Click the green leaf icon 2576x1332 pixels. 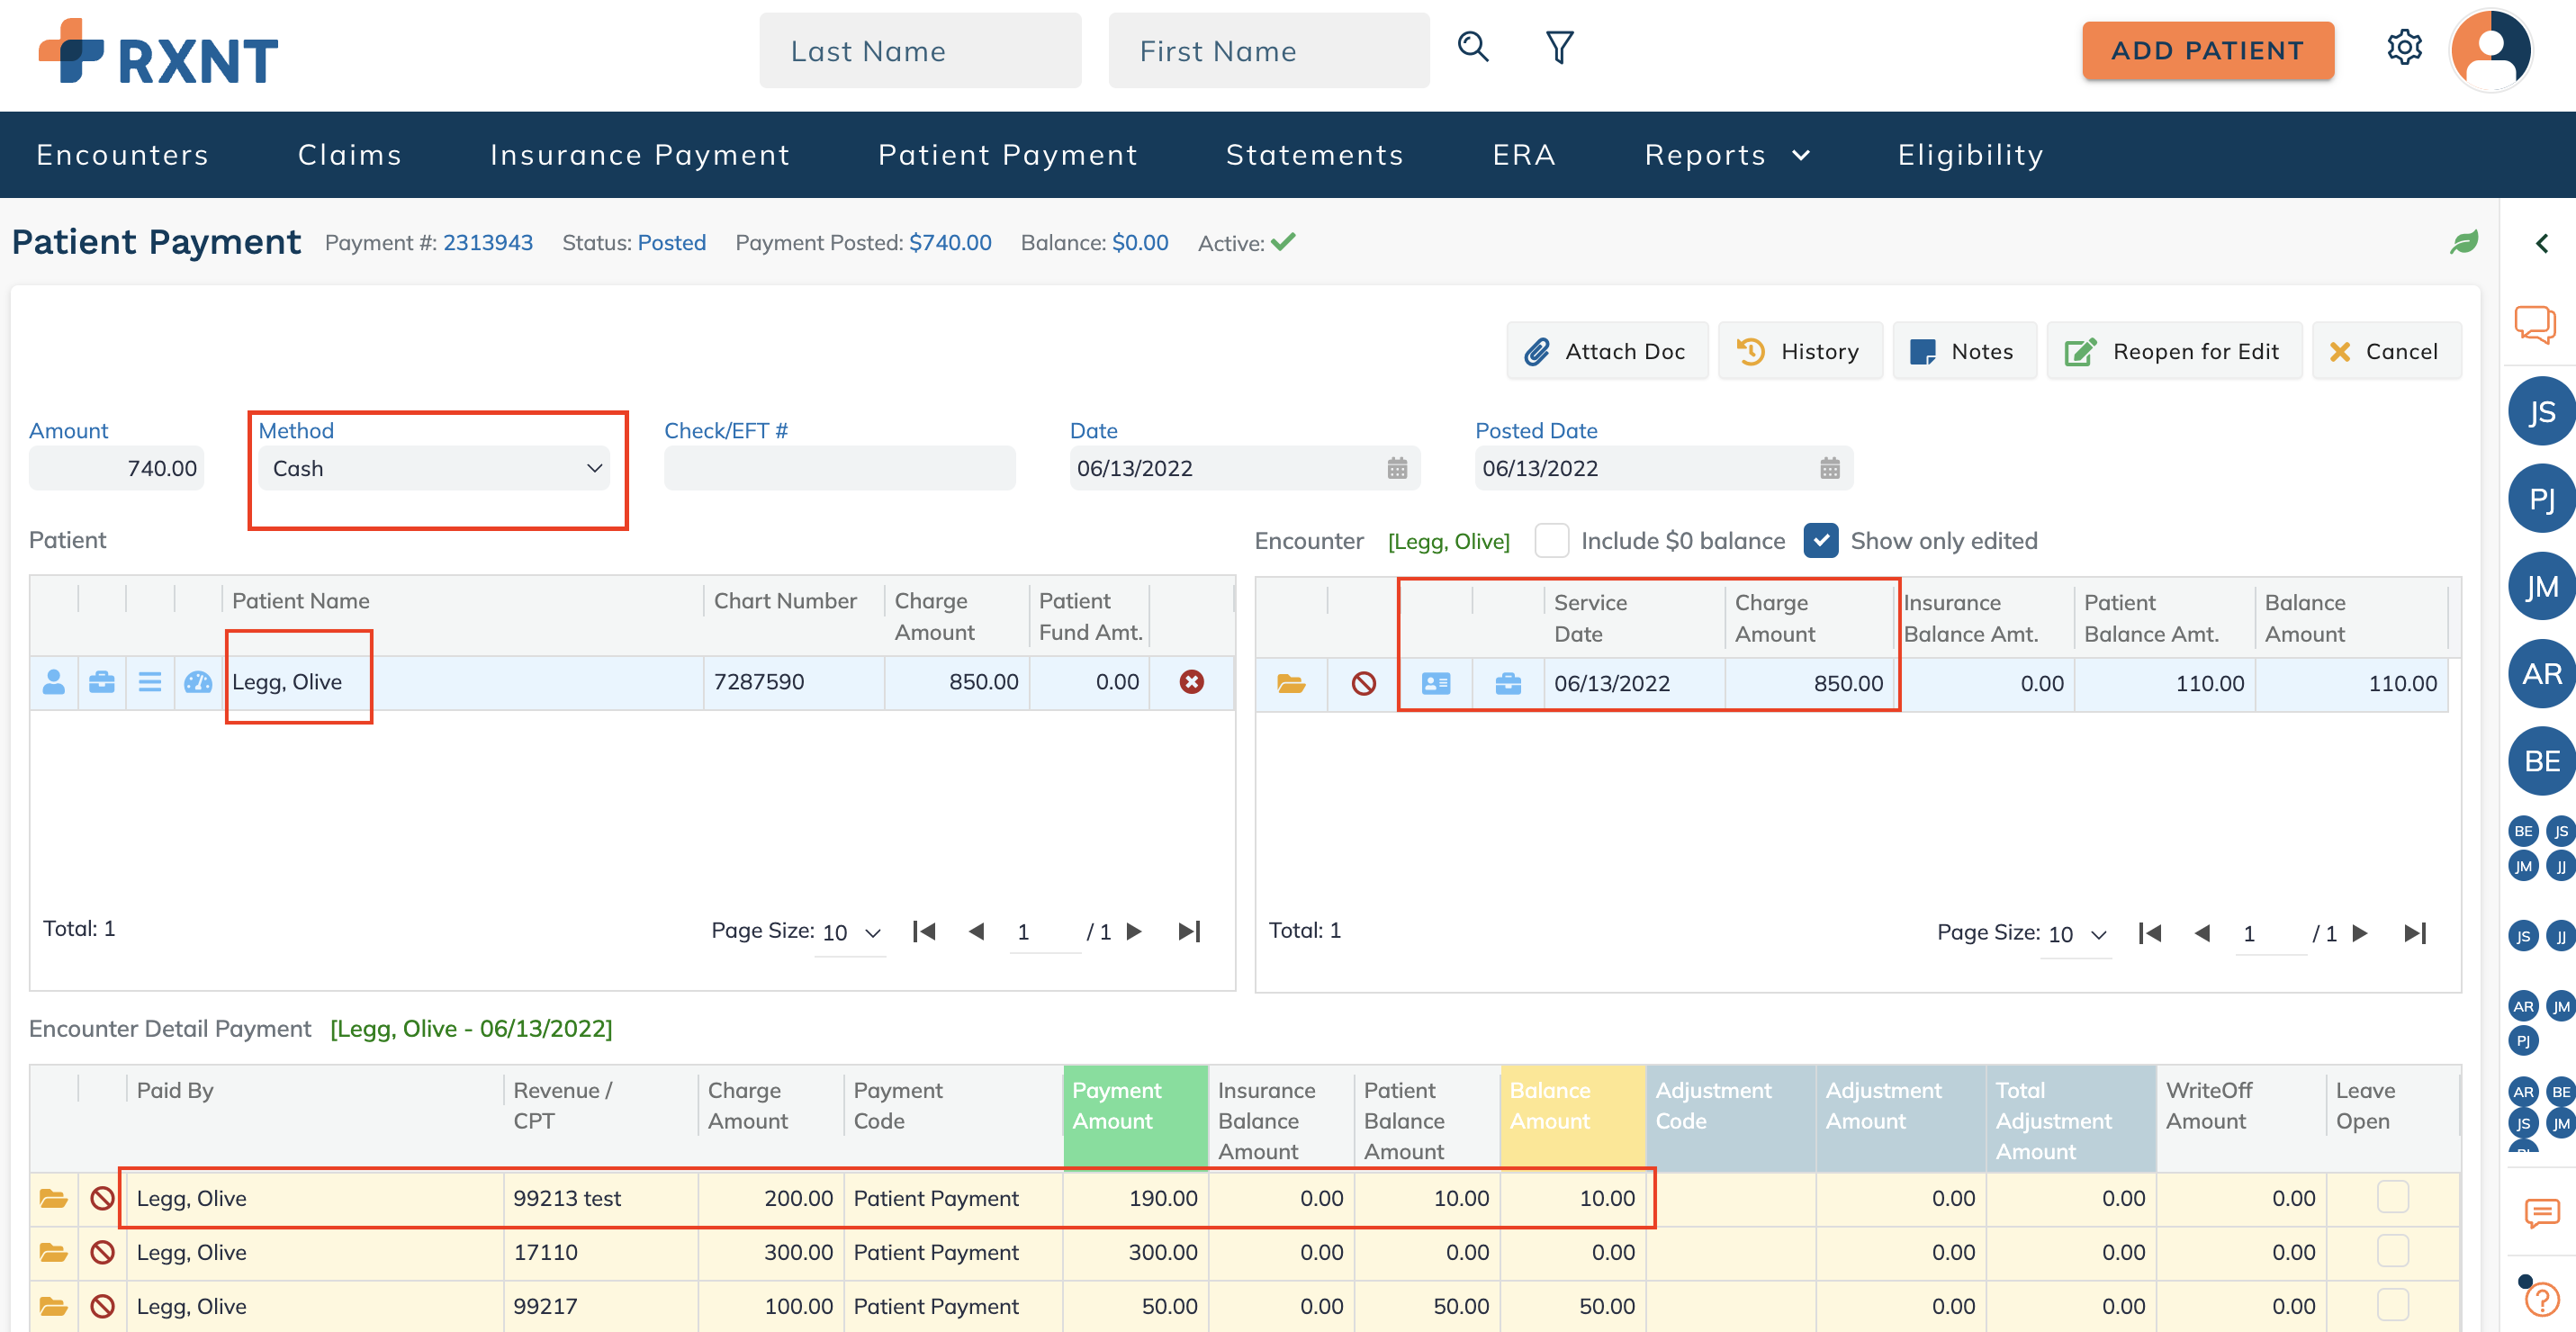2464,242
